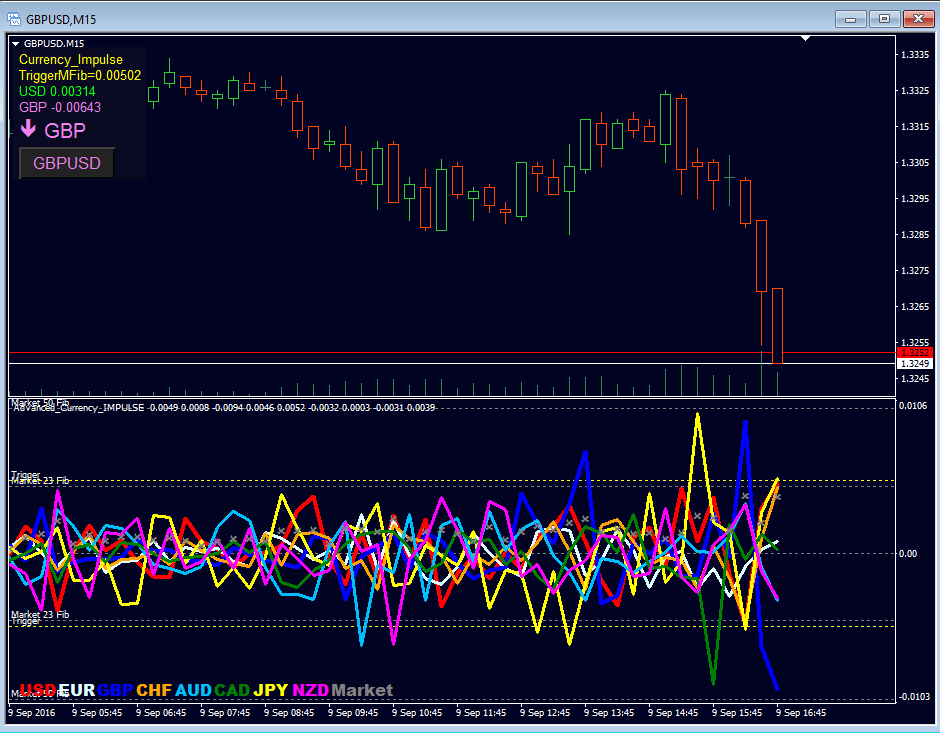Click the magenta NZD legend label

[310, 690]
